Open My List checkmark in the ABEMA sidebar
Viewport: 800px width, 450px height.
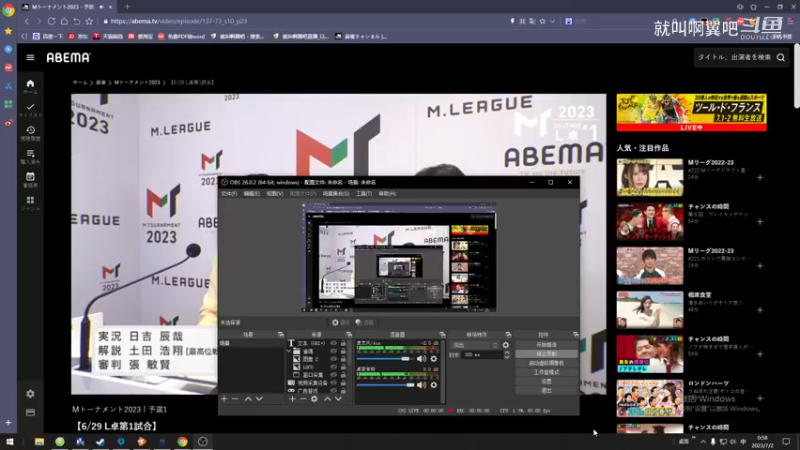point(30,110)
